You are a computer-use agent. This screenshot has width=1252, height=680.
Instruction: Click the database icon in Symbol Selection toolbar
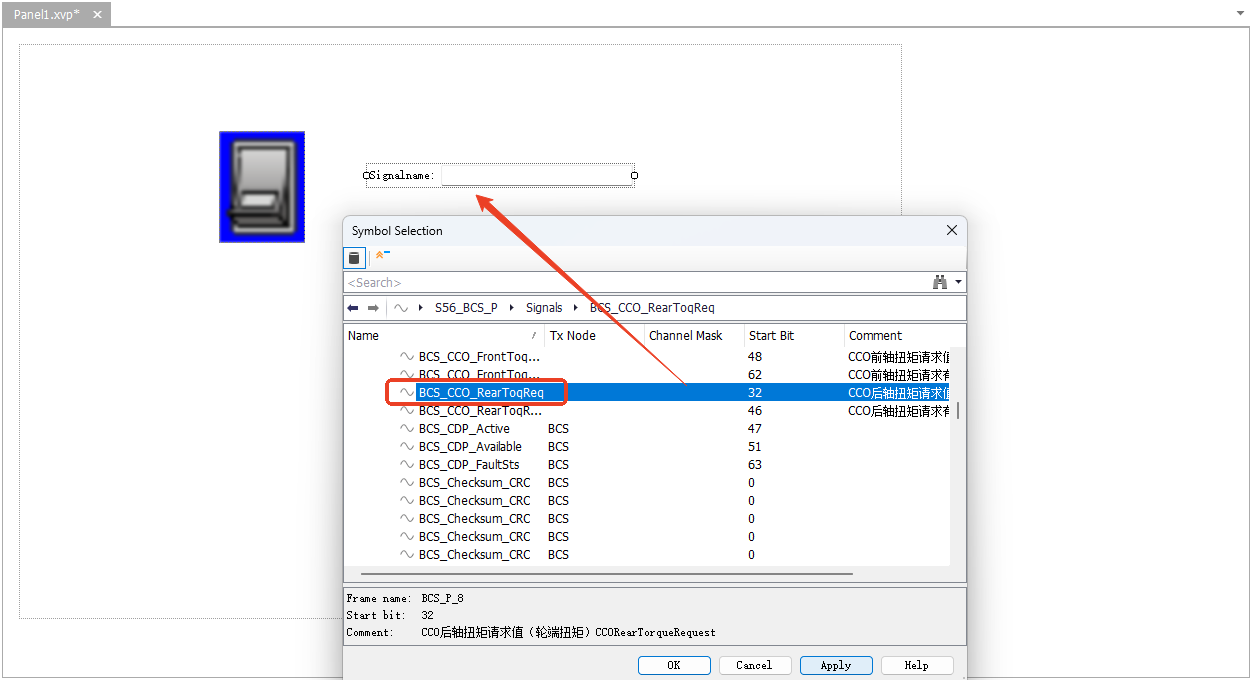[x=354, y=258]
